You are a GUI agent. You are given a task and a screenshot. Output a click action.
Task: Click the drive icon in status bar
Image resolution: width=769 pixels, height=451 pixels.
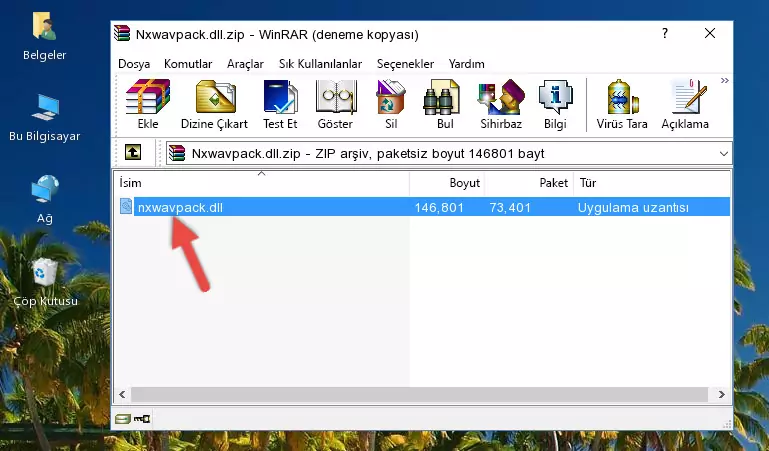(123, 419)
